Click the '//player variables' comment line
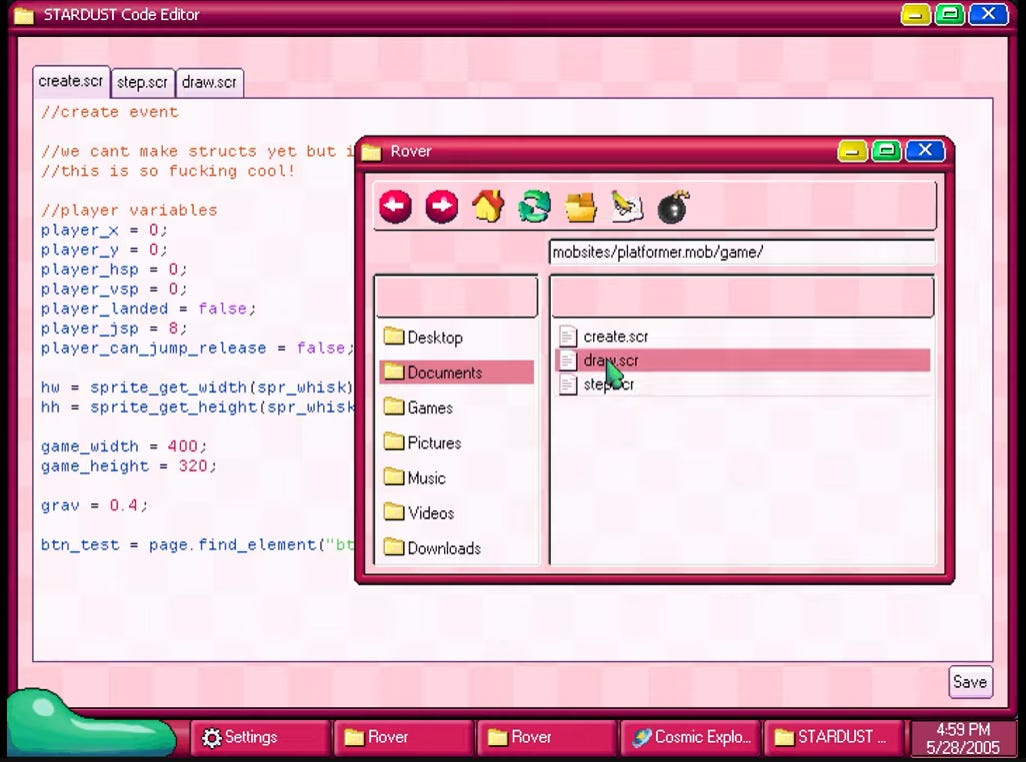The image size is (1026, 762). [x=129, y=210]
